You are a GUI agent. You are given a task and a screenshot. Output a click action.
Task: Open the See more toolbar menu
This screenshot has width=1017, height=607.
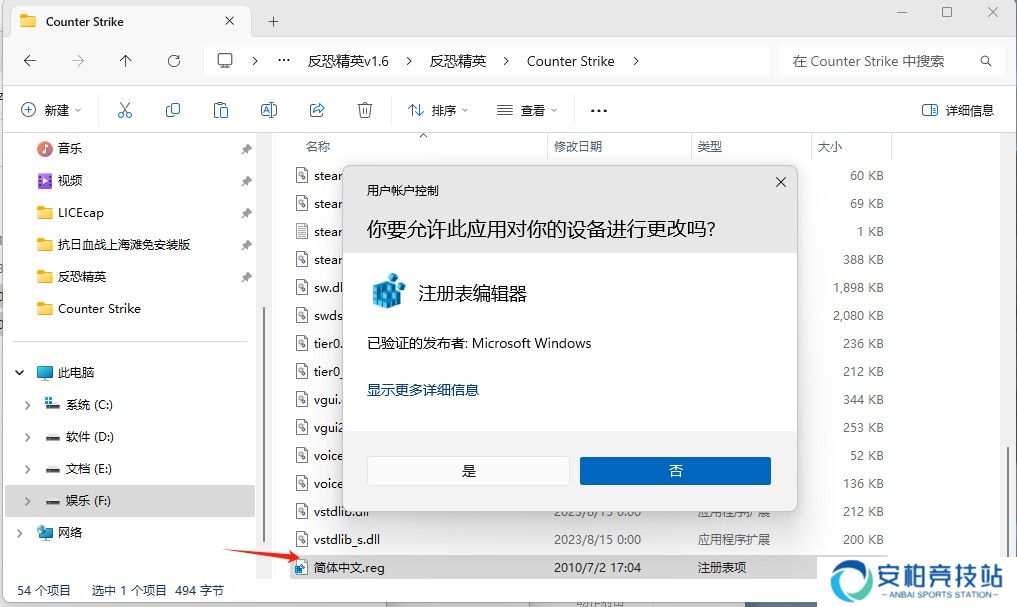click(598, 110)
